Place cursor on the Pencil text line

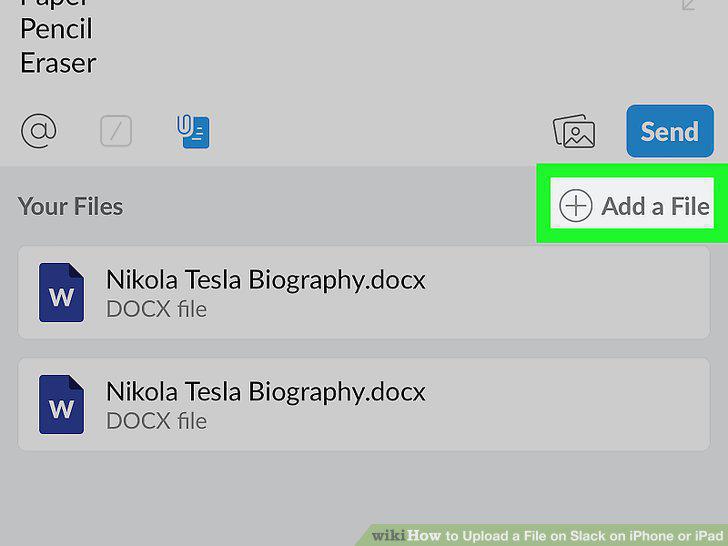(57, 29)
